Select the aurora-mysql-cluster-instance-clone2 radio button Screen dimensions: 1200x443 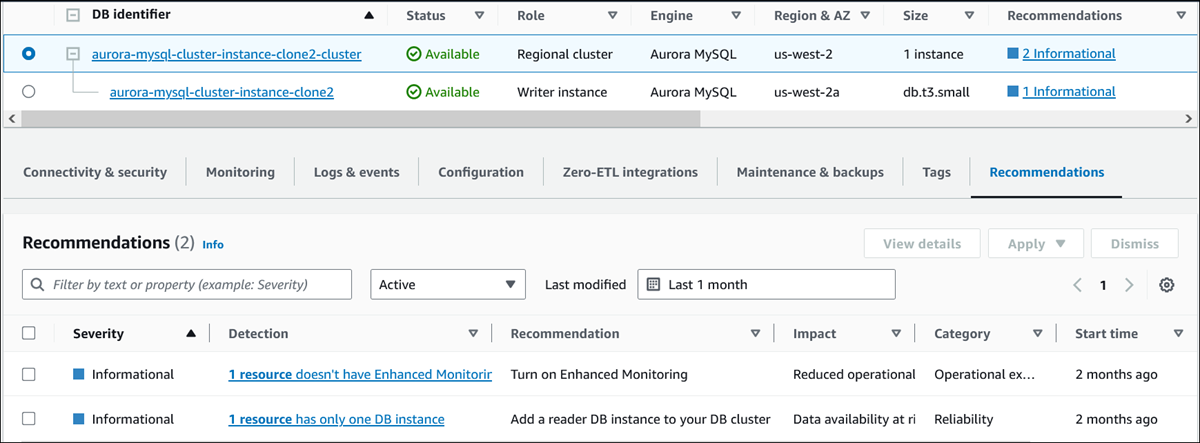(28, 92)
